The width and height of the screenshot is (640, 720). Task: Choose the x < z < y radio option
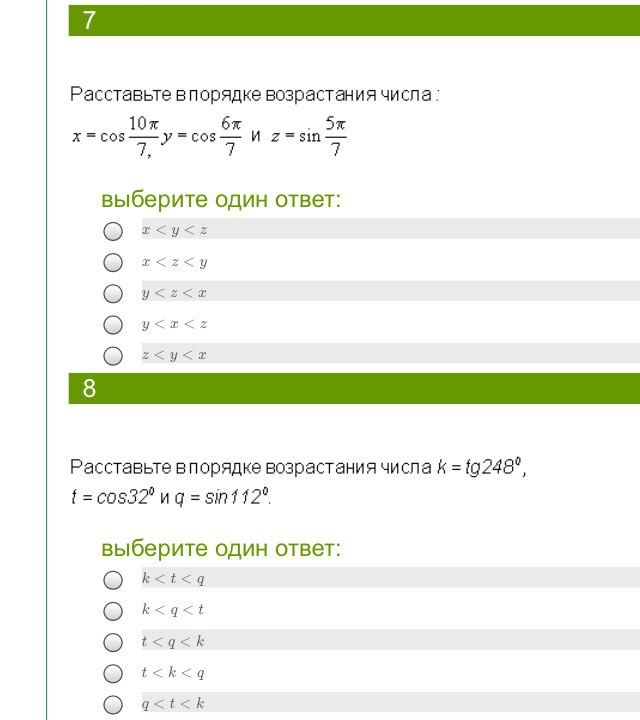point(113,262)
